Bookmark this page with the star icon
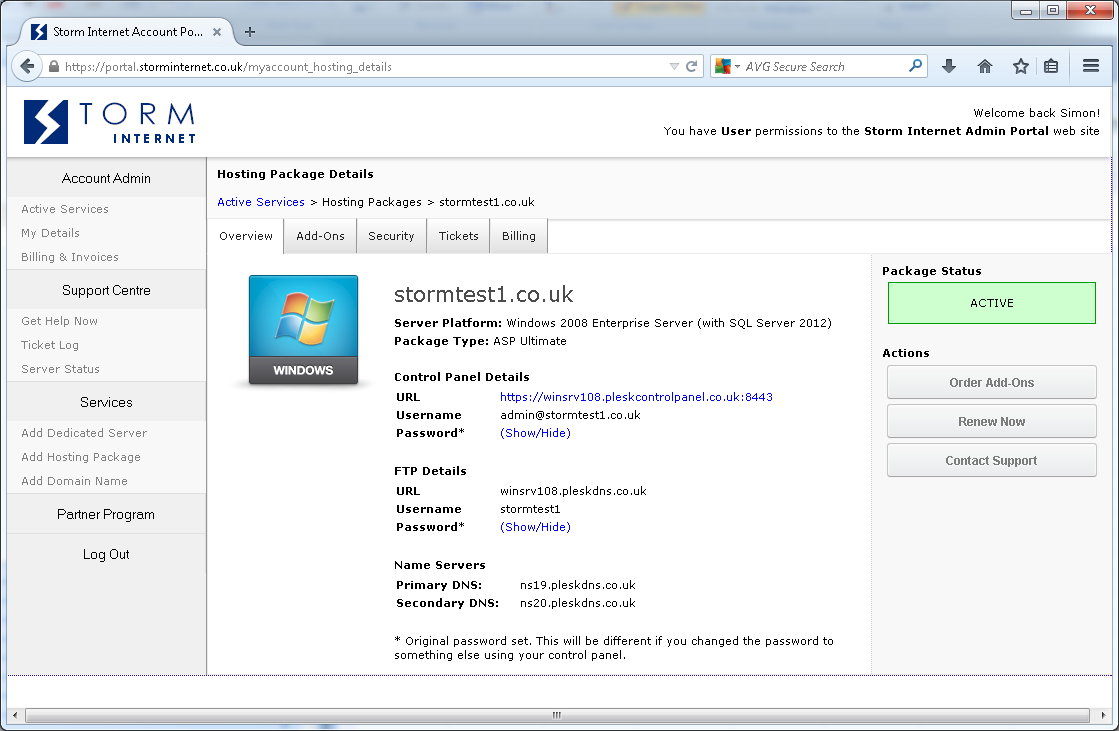The image size is (1119, 731). [1019, 65]
